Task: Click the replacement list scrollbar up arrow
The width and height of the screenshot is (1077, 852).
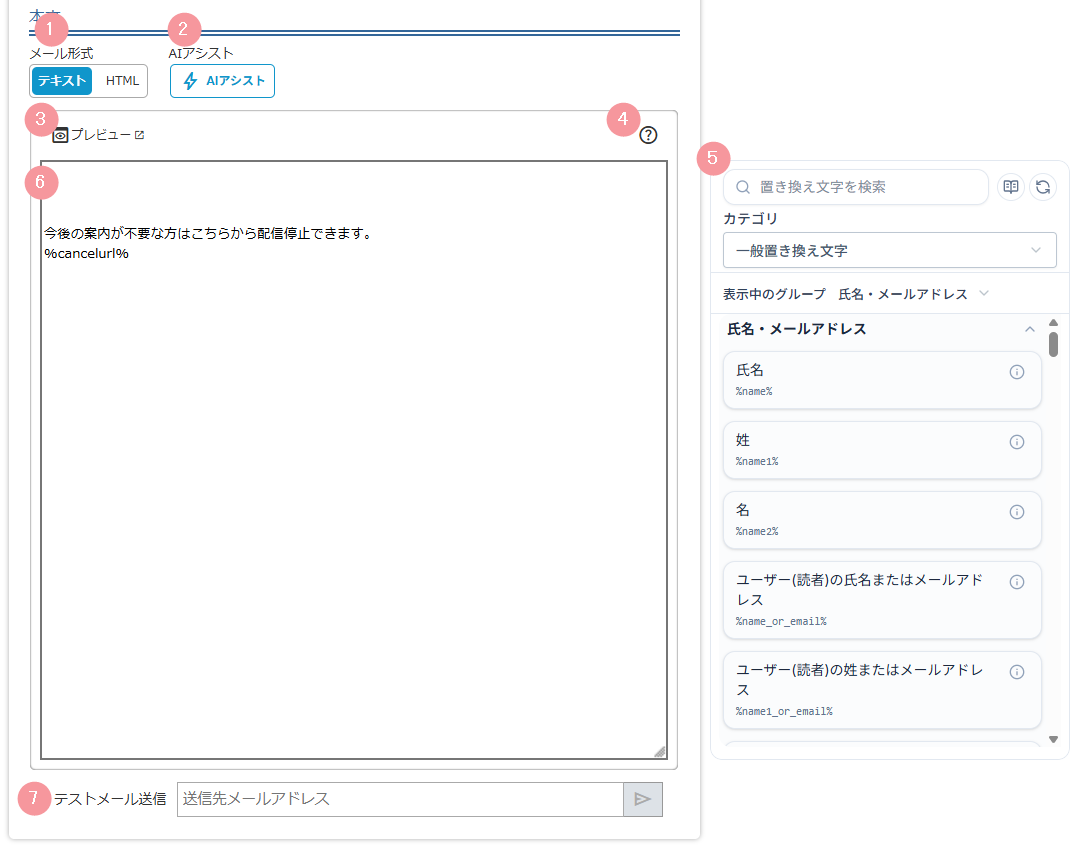Action: click(1053, 323)
